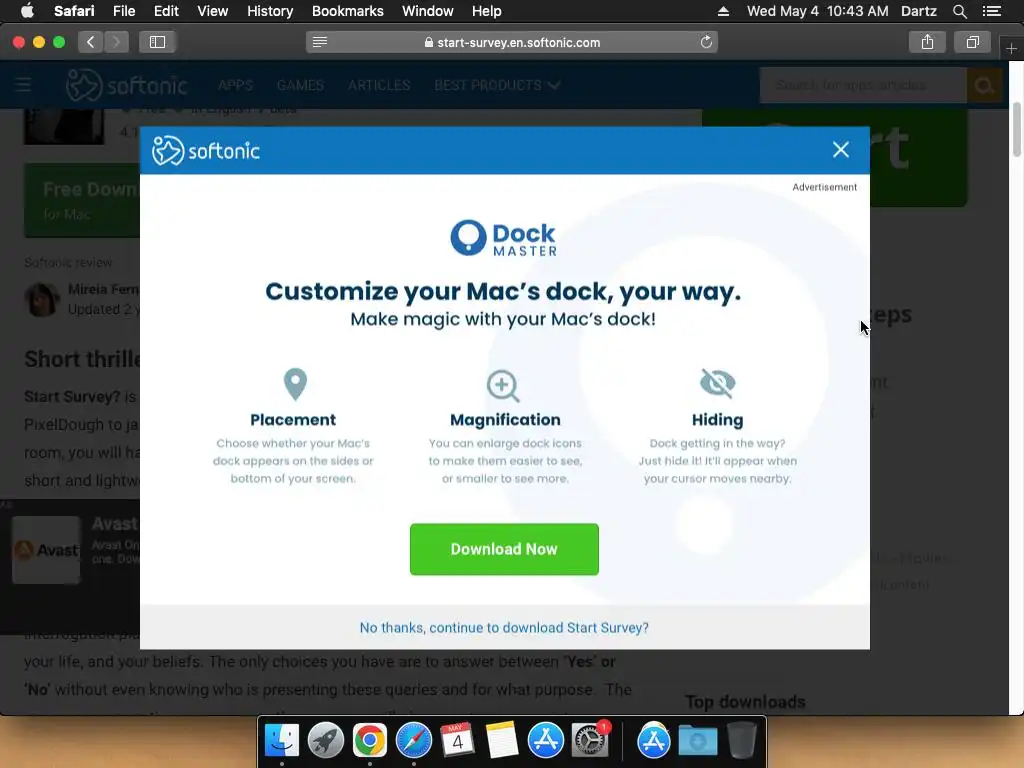Close the Softonic advertisement popup
The height and width of the screenshot is (768, 1024).
click(x=840, y=150)
